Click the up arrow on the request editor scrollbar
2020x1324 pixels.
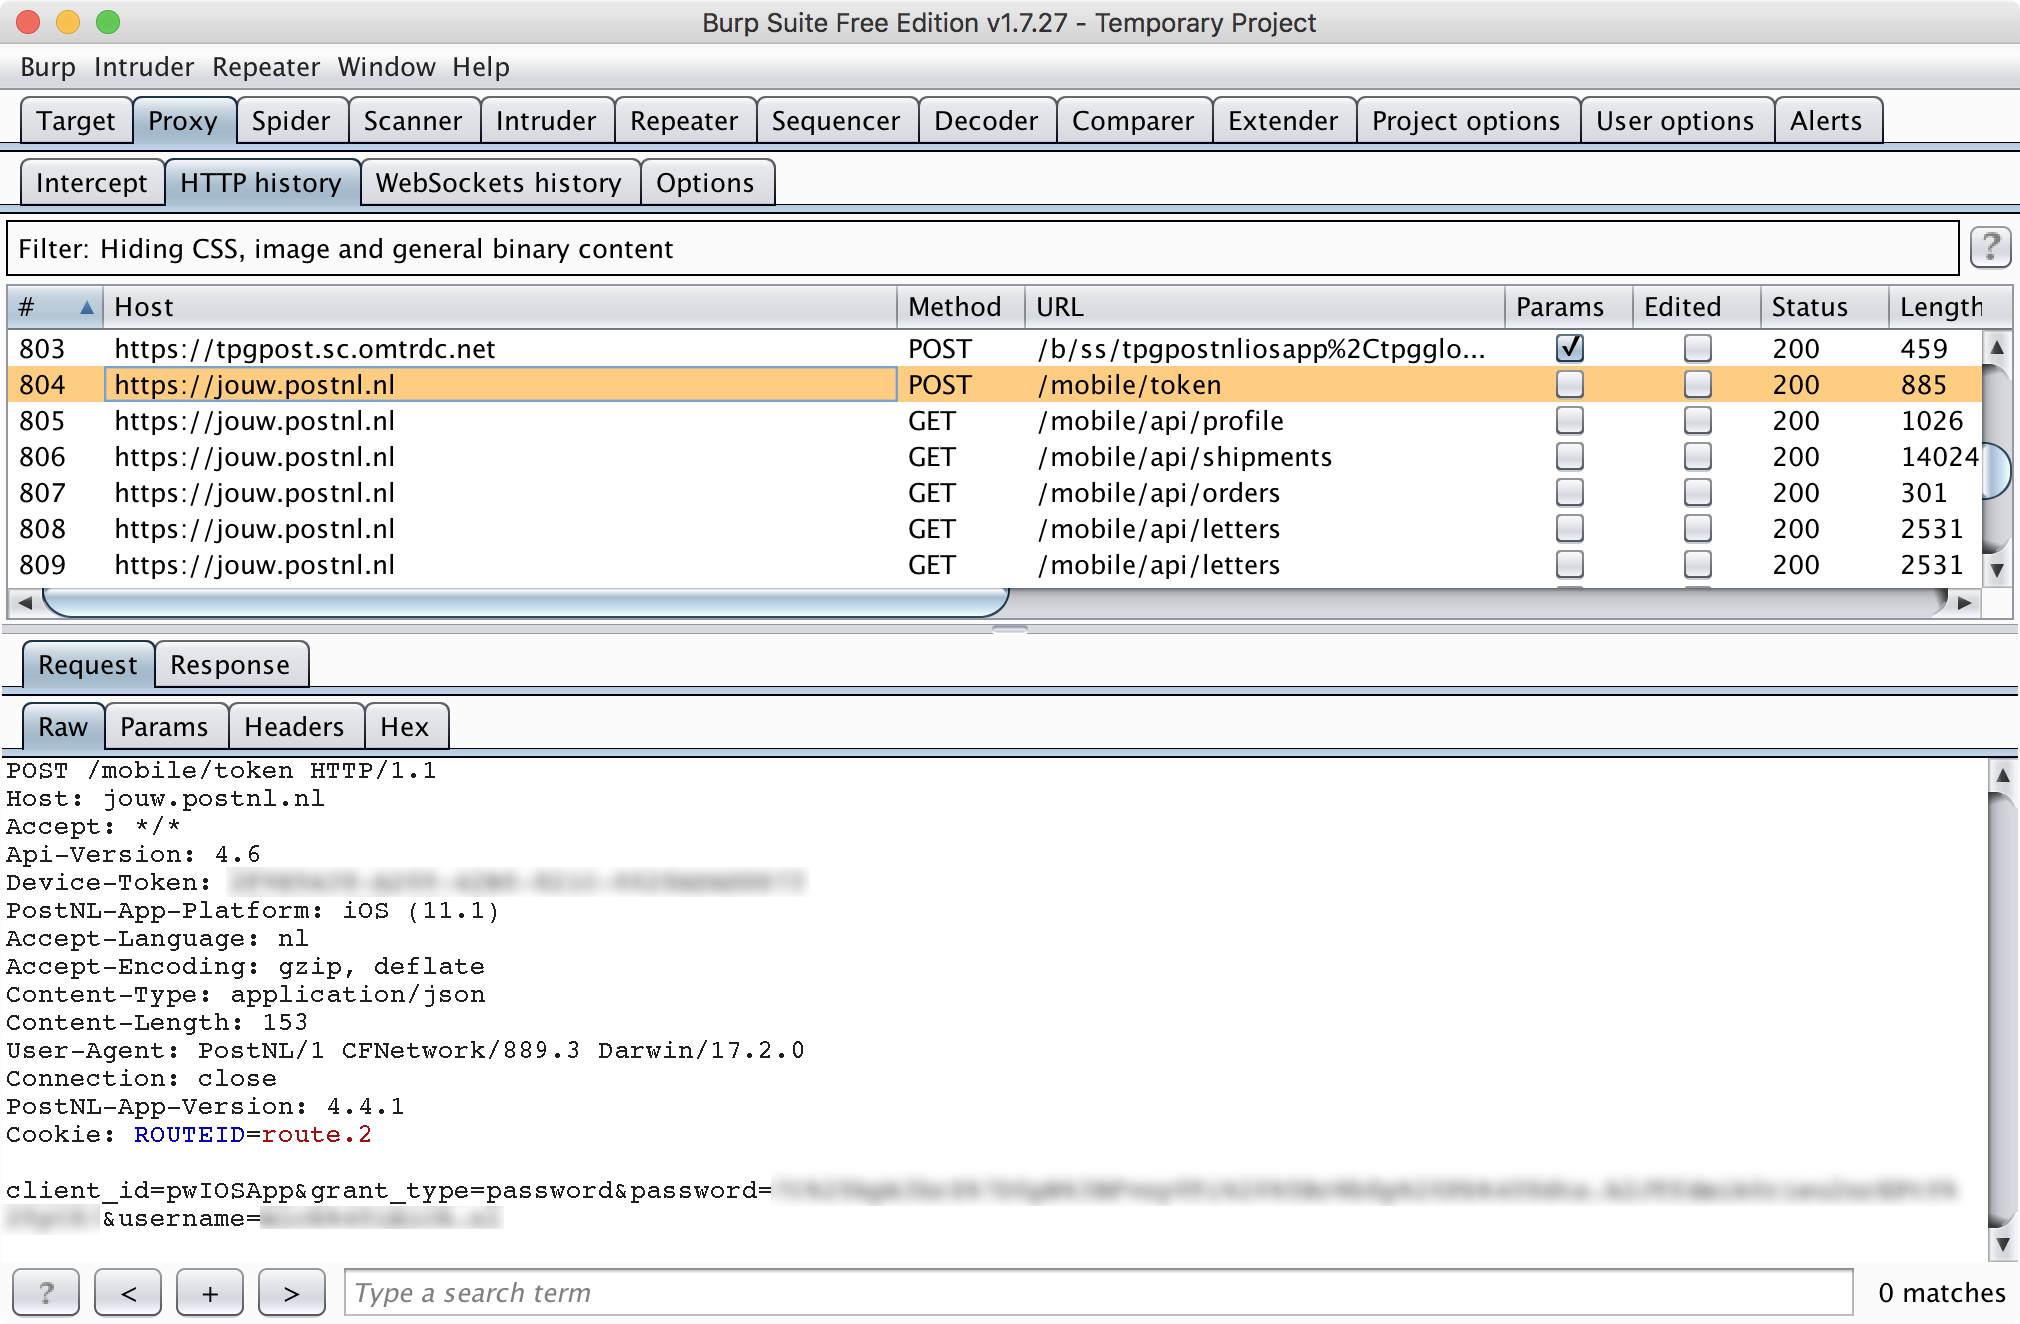point(2004,775)
